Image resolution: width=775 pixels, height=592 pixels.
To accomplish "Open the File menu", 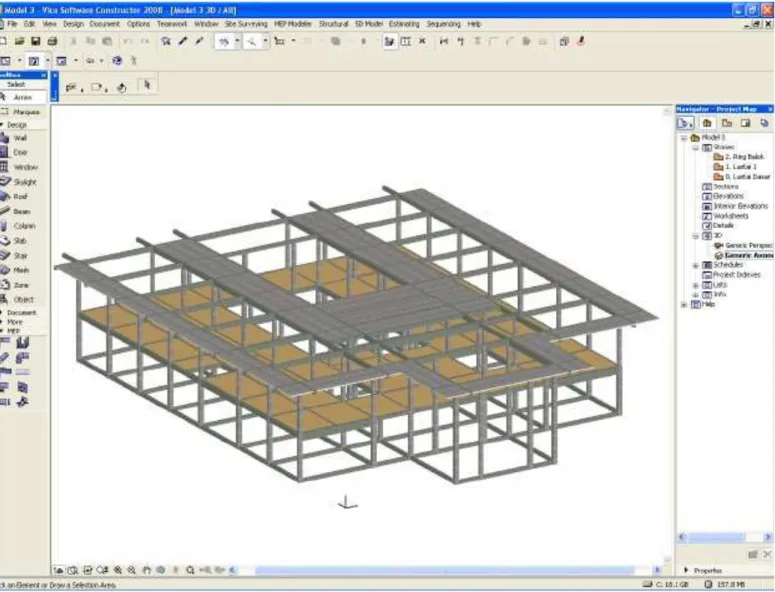I will click(x=12, y=24).
